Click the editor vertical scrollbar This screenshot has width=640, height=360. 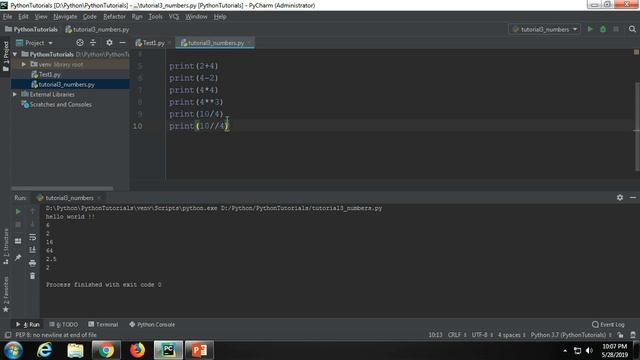click(637, 127)
